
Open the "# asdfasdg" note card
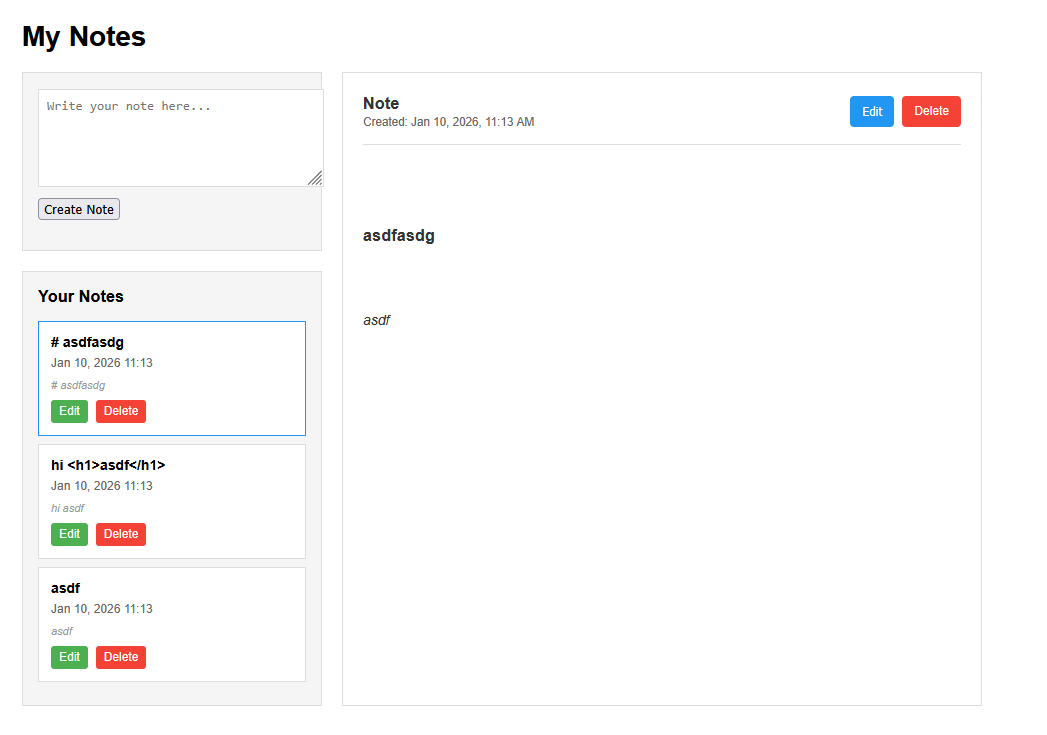pos(171,363)
